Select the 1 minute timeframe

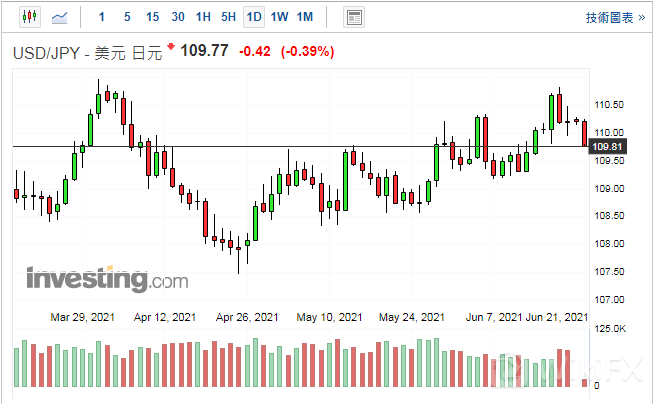[x=101, y=17]
